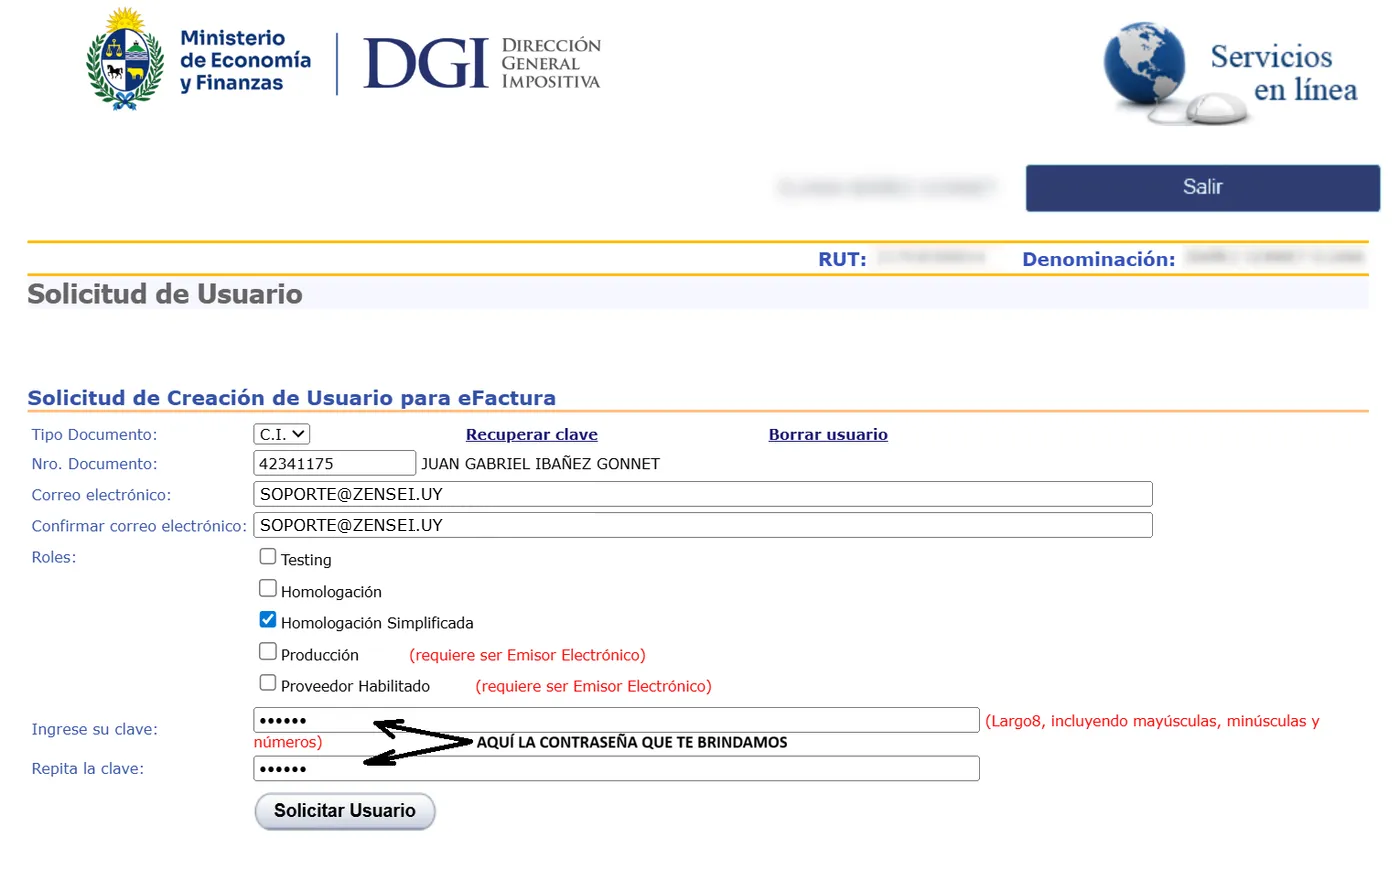Click the red note next to Proveedor Habilitado

593,686
